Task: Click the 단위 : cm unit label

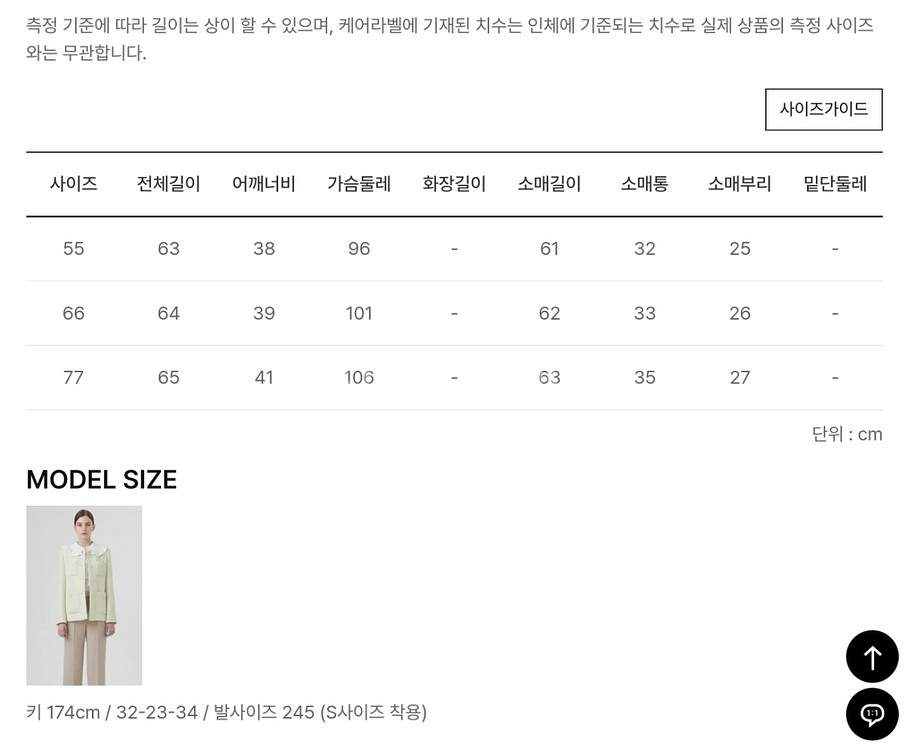Action: pos(847,435)
